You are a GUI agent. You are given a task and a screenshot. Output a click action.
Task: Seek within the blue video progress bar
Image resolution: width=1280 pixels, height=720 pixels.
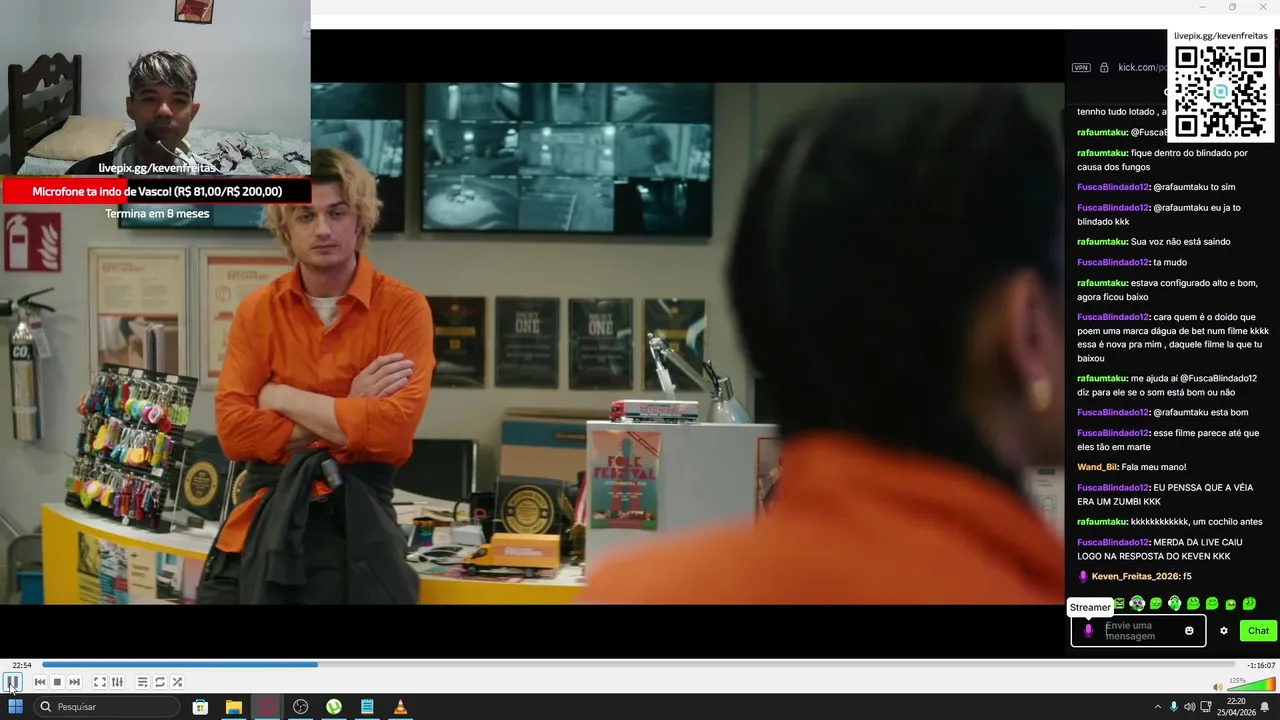[638, 664]
